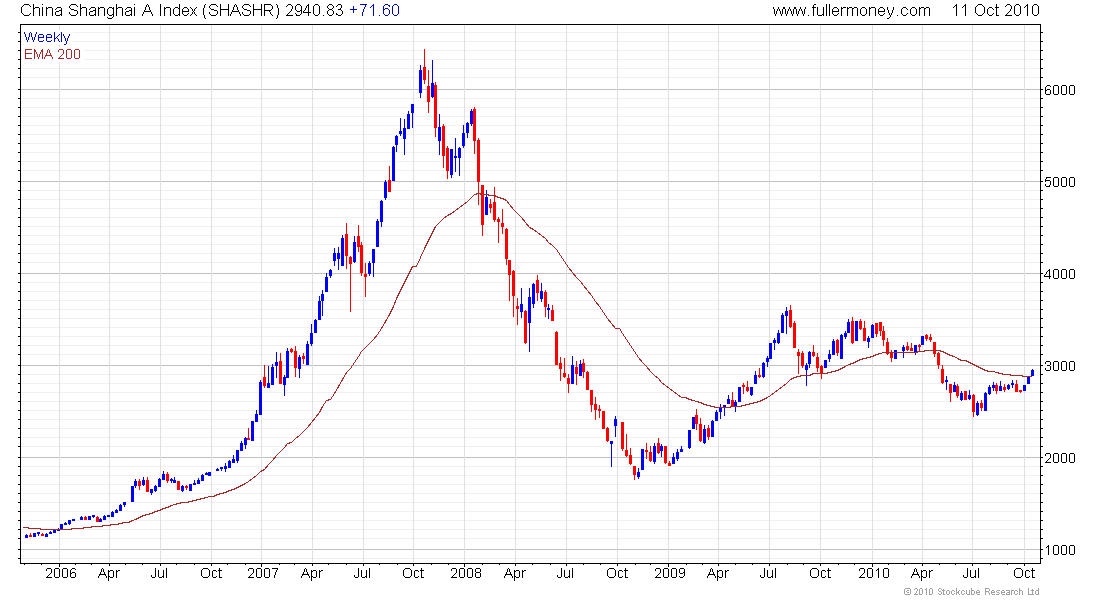Image resolution: width=1100 pixels, height=600 pixels.
Task: Click the 'Apr' label after 2009
Action: coord(718,573)
